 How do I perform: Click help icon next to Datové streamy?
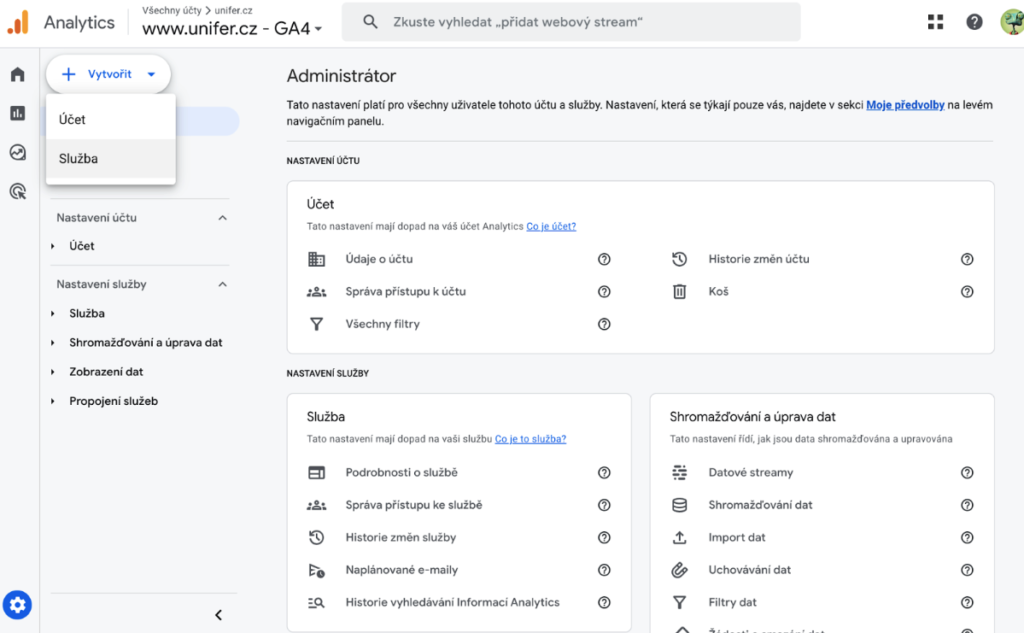coord(967,473)
